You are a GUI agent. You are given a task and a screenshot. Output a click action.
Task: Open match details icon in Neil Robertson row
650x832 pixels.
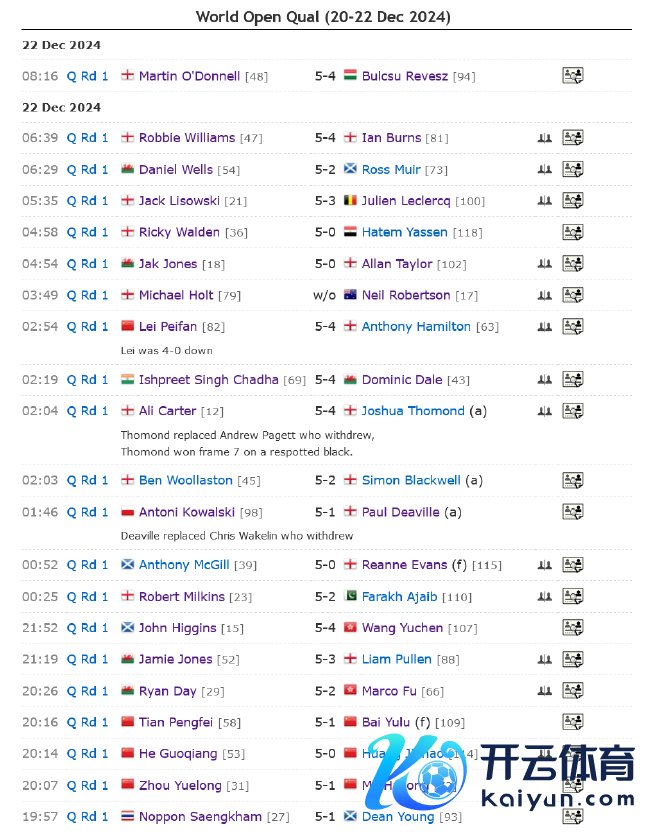coord(572,296)
